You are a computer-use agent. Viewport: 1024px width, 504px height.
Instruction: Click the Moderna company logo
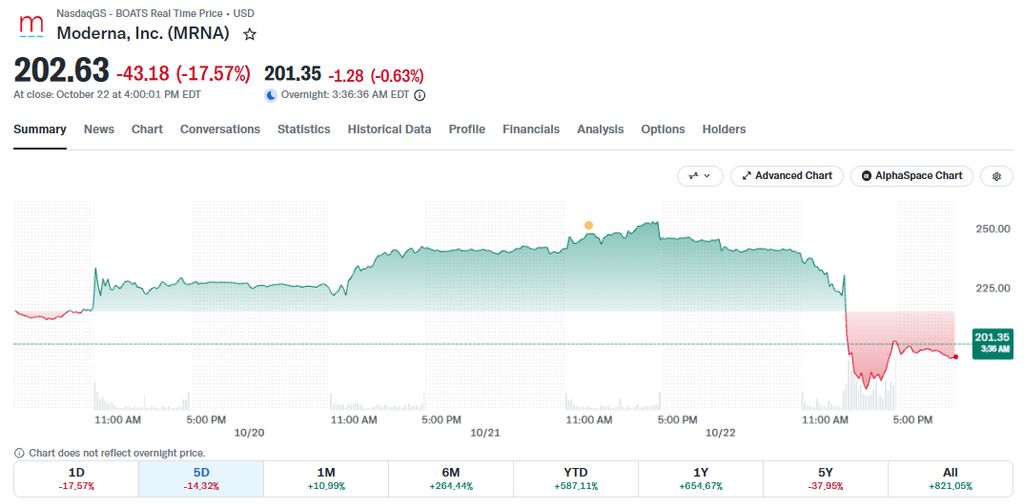[31, 27]
